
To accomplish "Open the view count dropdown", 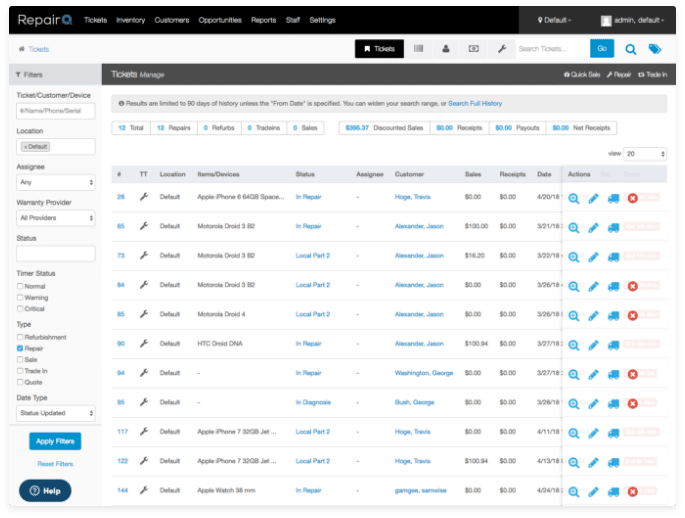I will 645,154.
